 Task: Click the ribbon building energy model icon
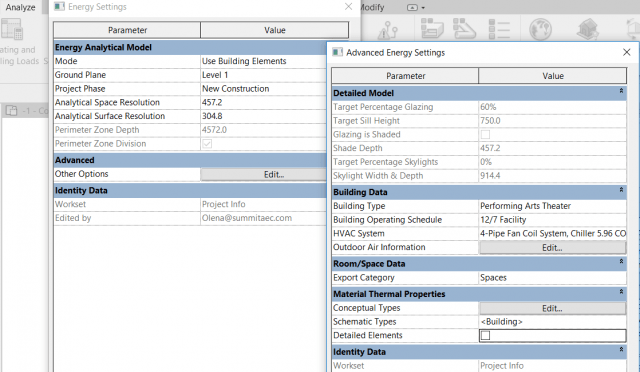click(587, 29)
